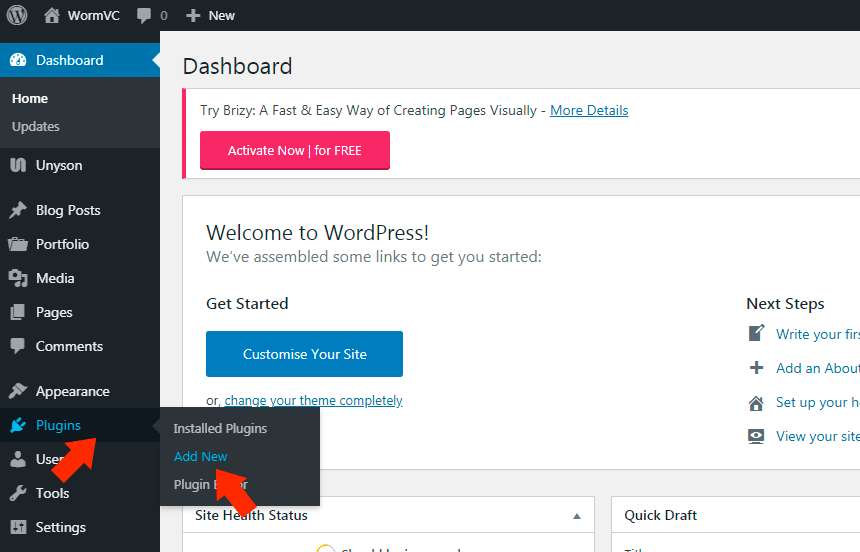The image size is (860, 552).
Task: Click Set up your homepage link
Action: 818,402
